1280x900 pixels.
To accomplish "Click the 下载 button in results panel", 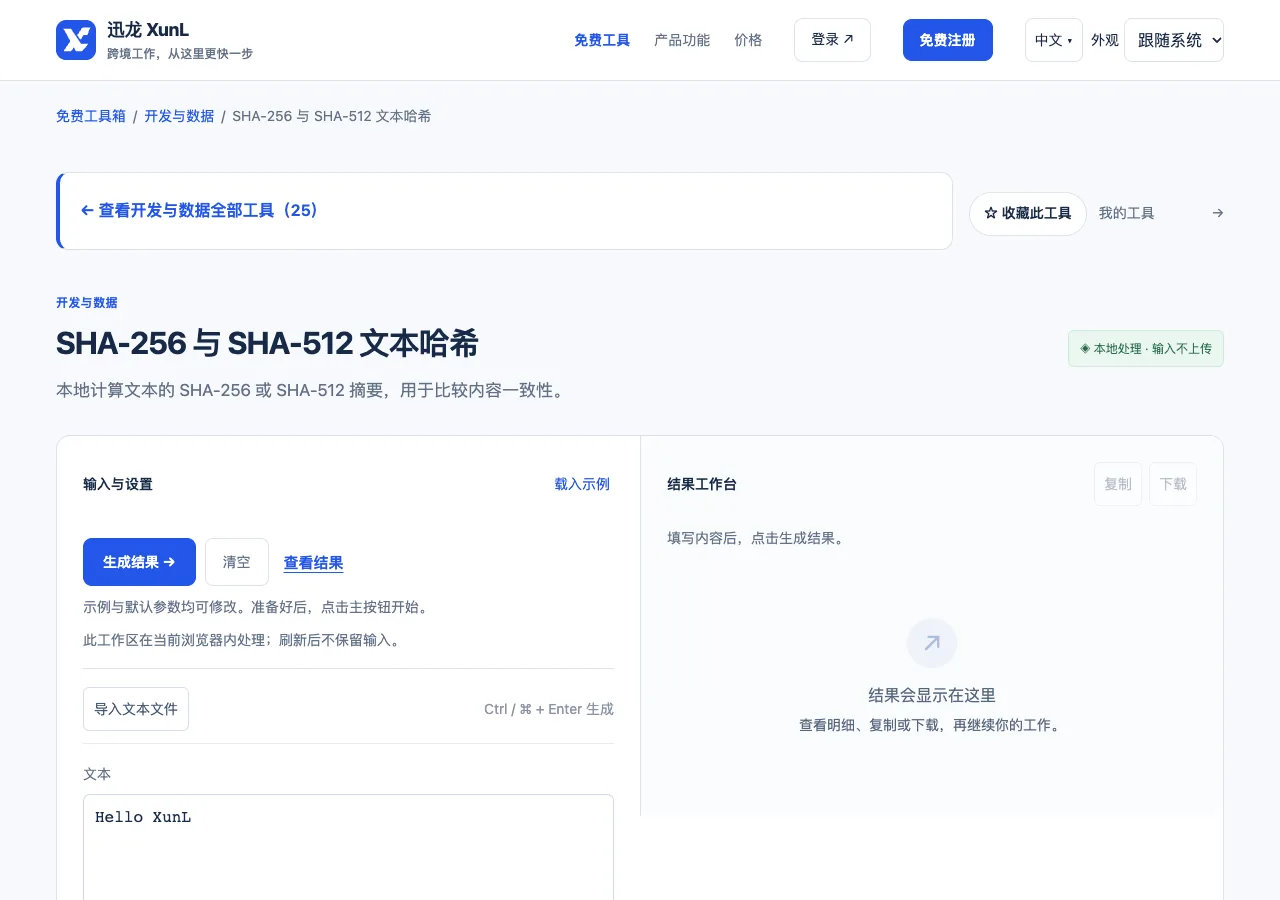I will tap(1173, 484).
